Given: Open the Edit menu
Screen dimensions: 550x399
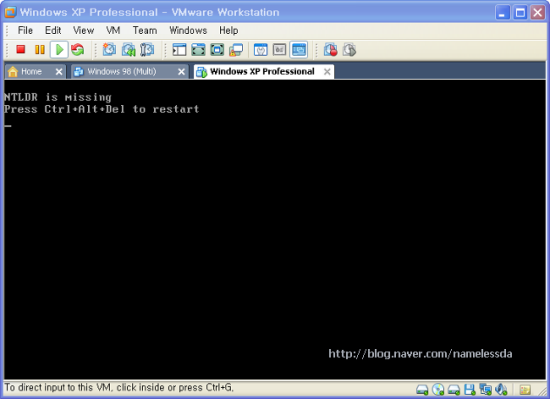Looking at the screenshot, I should (53, 31).
